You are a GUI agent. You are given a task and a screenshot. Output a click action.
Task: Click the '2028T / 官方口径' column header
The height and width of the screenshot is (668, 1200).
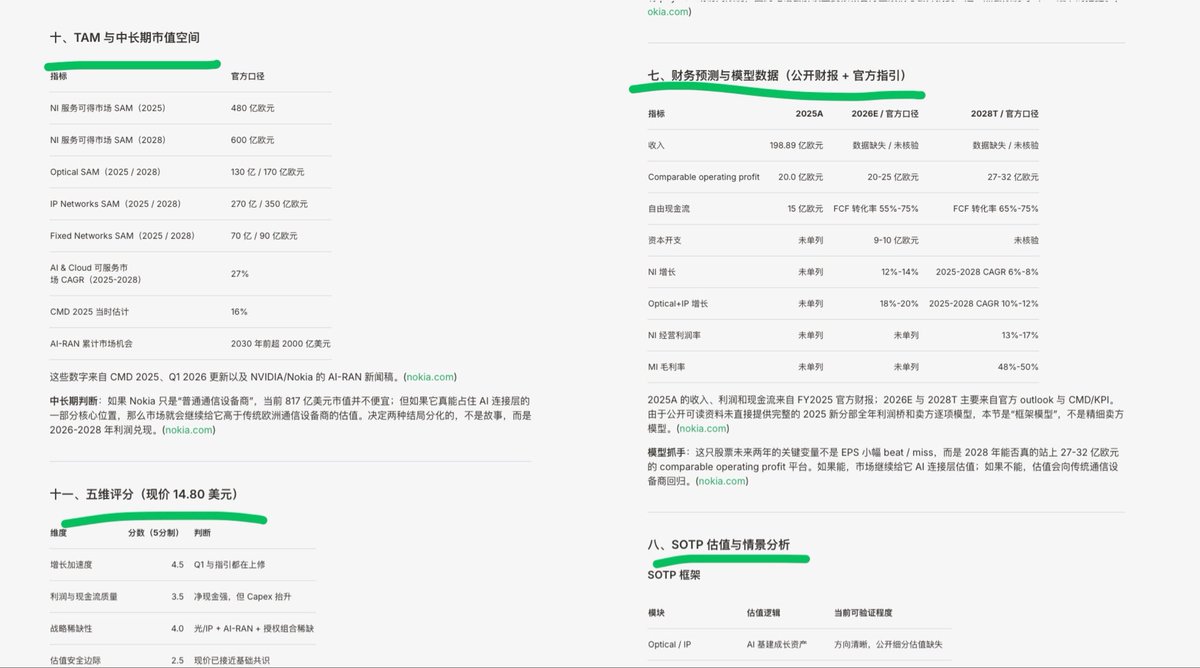(x=1004, y=114)
